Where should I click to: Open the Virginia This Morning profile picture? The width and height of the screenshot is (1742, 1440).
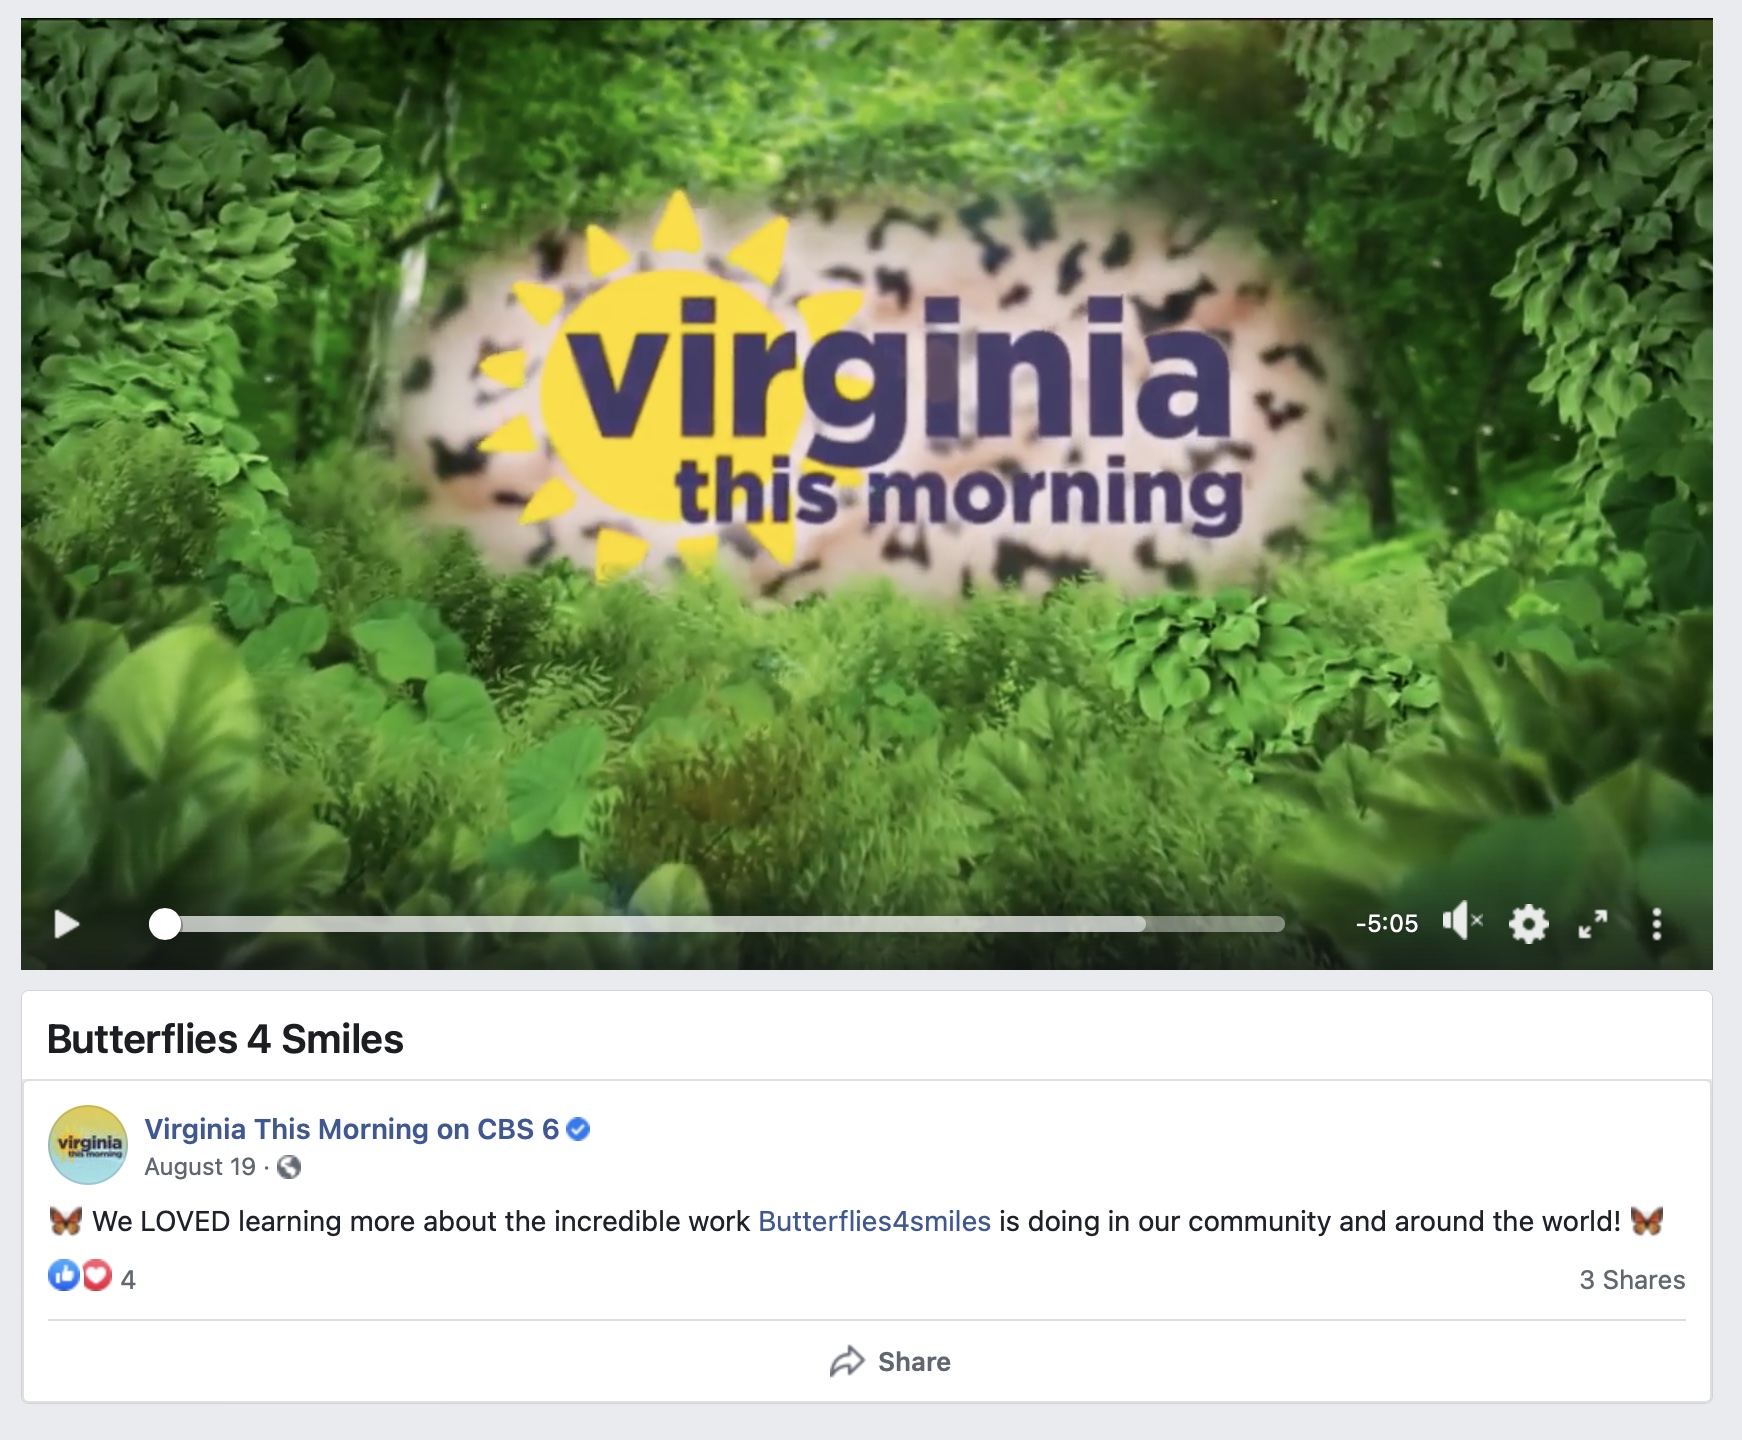(x=88, y=1145)
